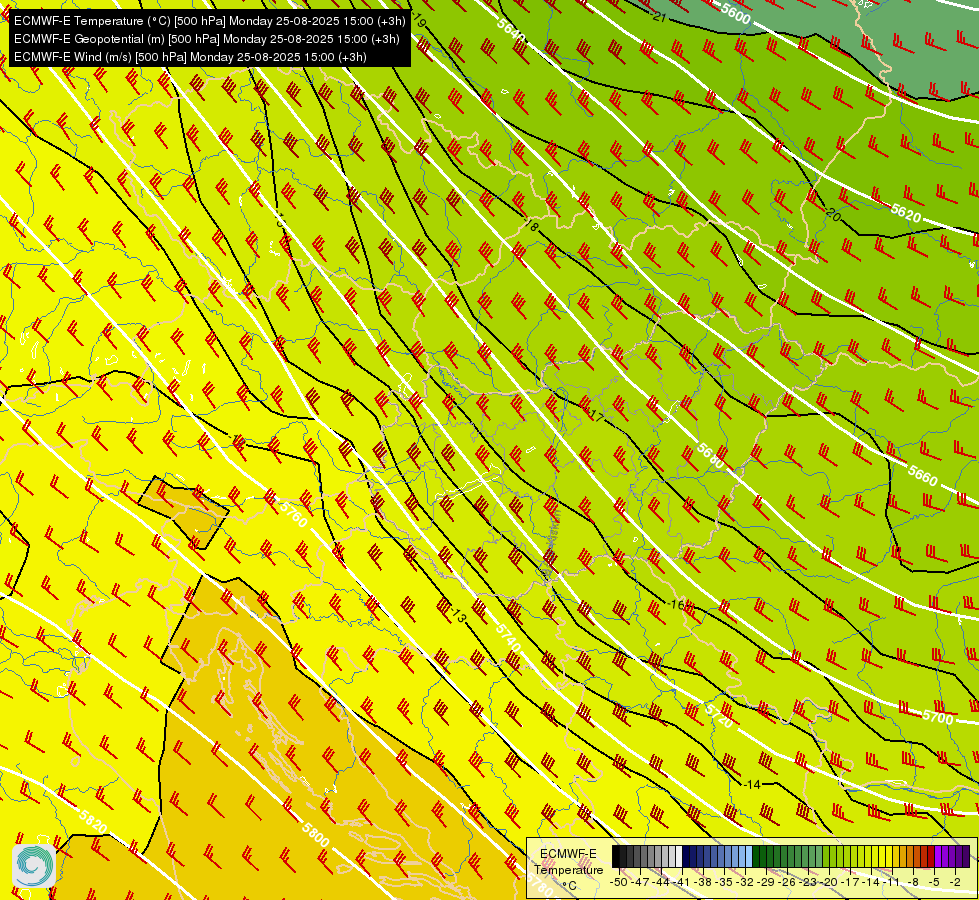The width and height of the screenshot is (979, 900).
Task: Click the ECMWF-E Geopotential 500 hPa title line
Action: coord(207,39)
